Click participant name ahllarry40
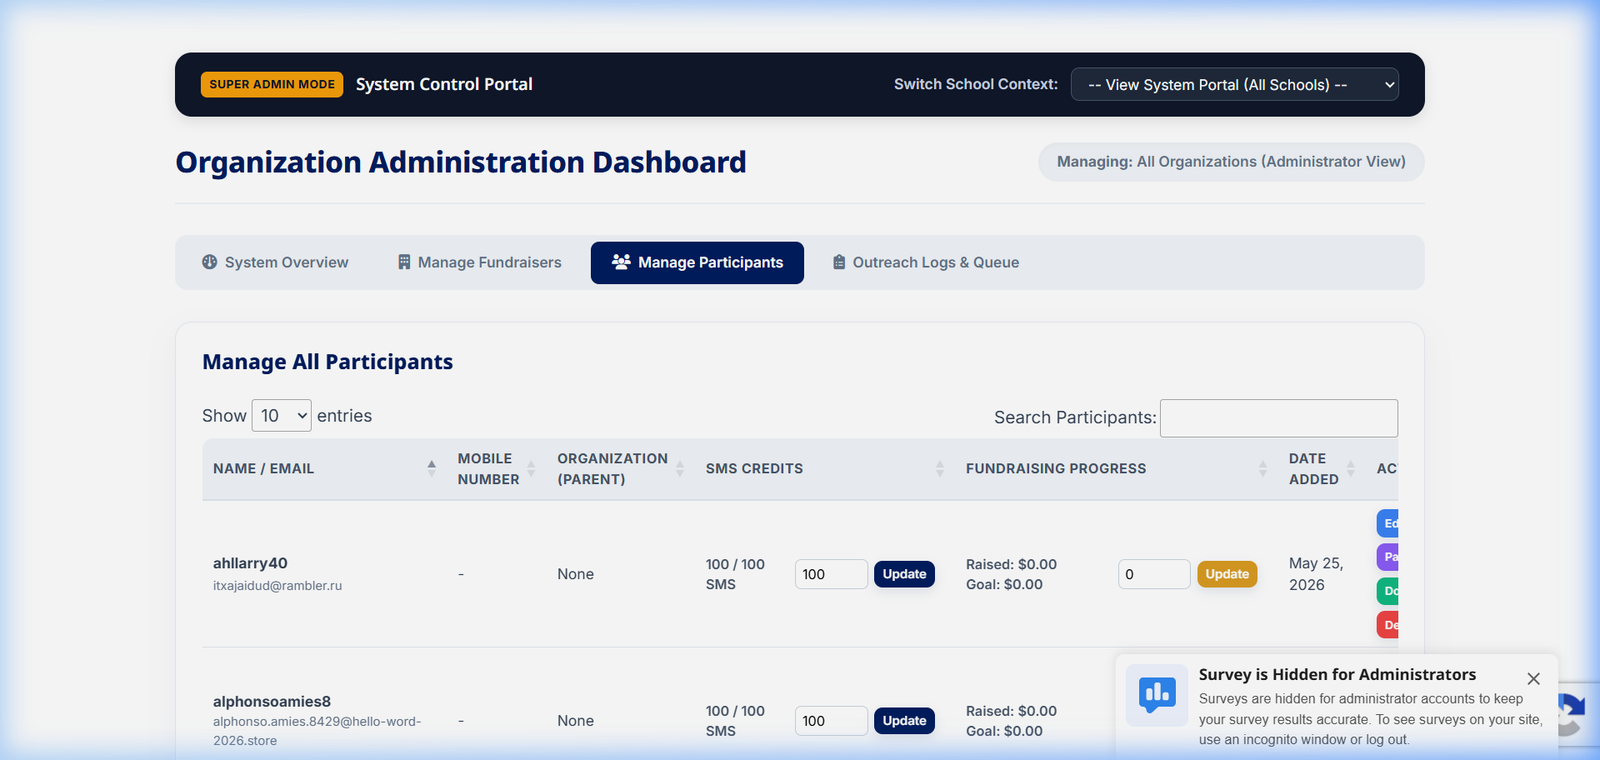Screen dimensions: 1600x760 point(250,564)
